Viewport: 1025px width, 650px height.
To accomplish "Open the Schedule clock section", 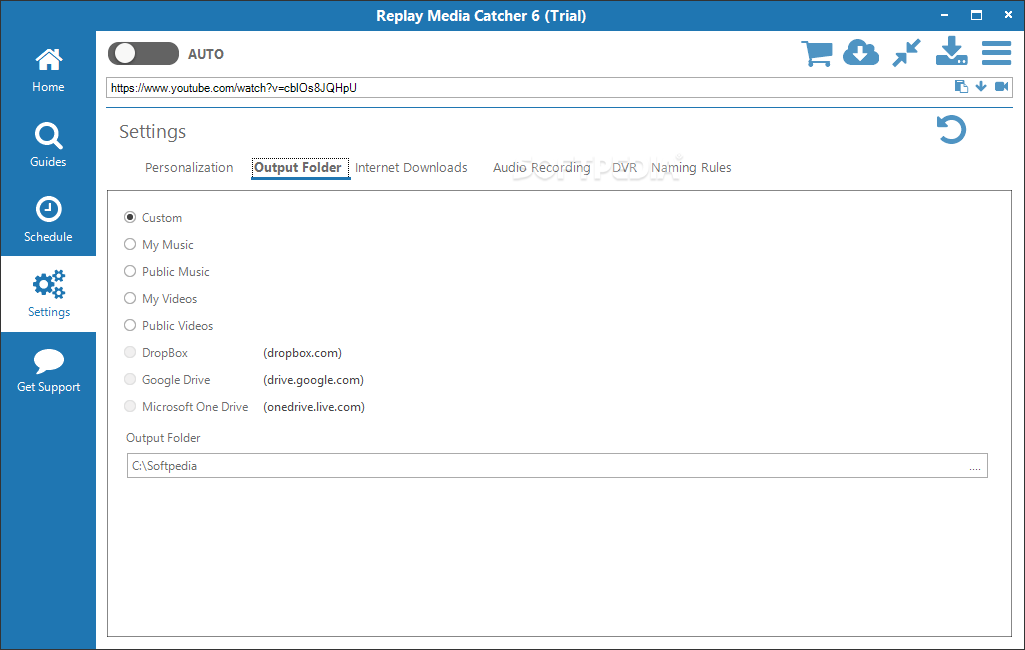I will [48, 220].
